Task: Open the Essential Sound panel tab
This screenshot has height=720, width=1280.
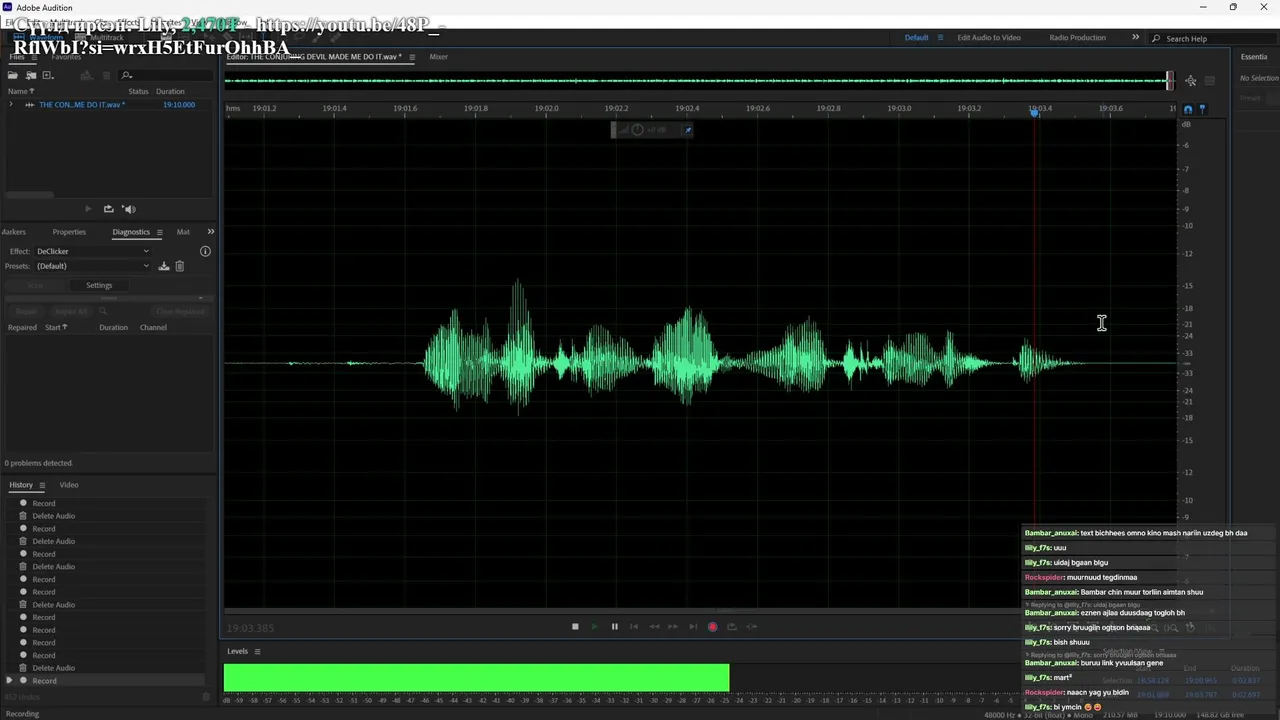Action: pos(1254,57)
